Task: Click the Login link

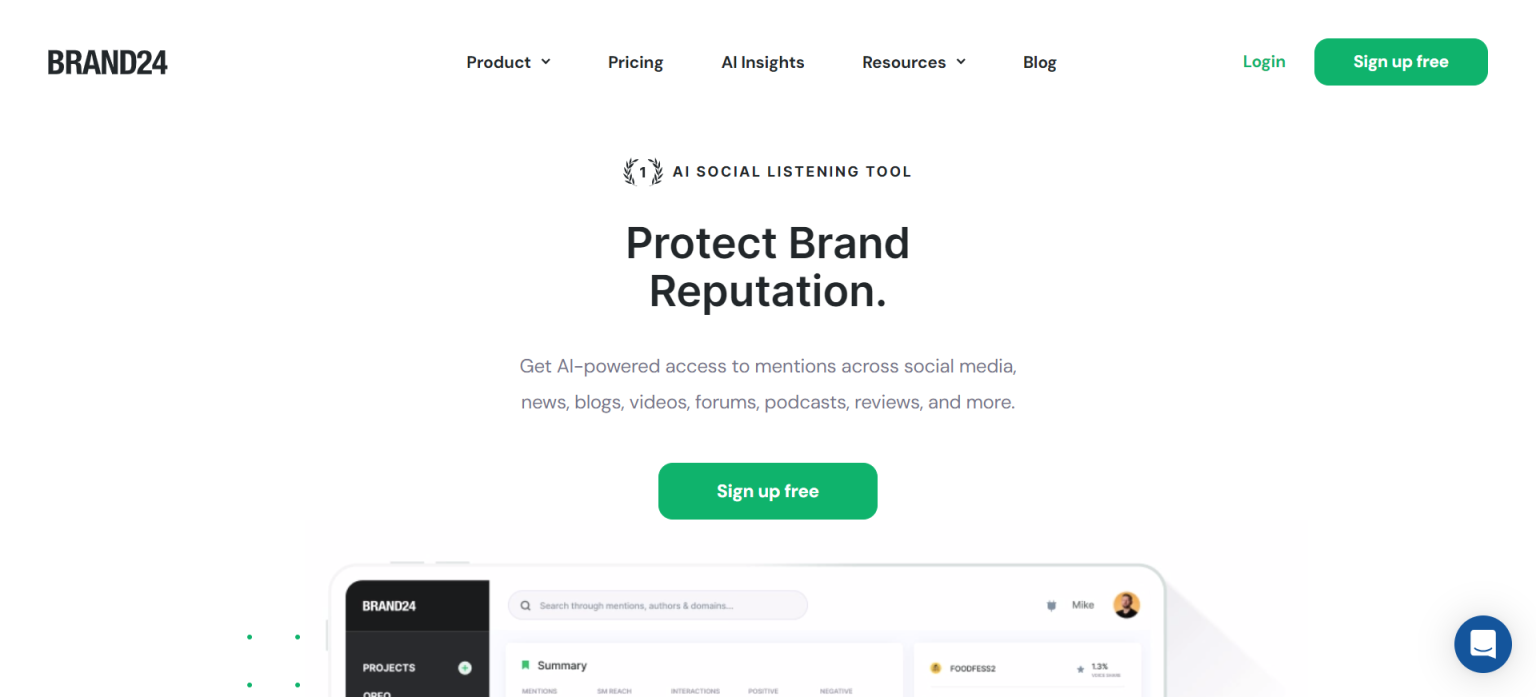Action: pos(1264,62)
